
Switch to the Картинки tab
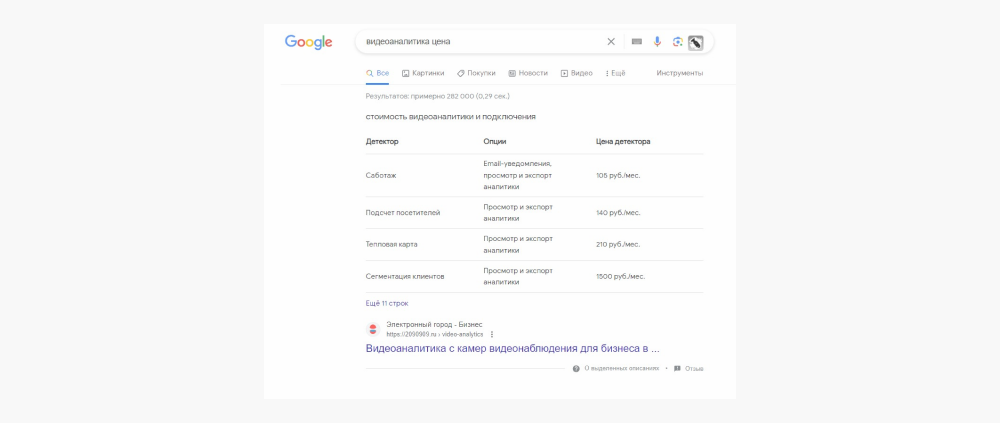pos(422,73)
